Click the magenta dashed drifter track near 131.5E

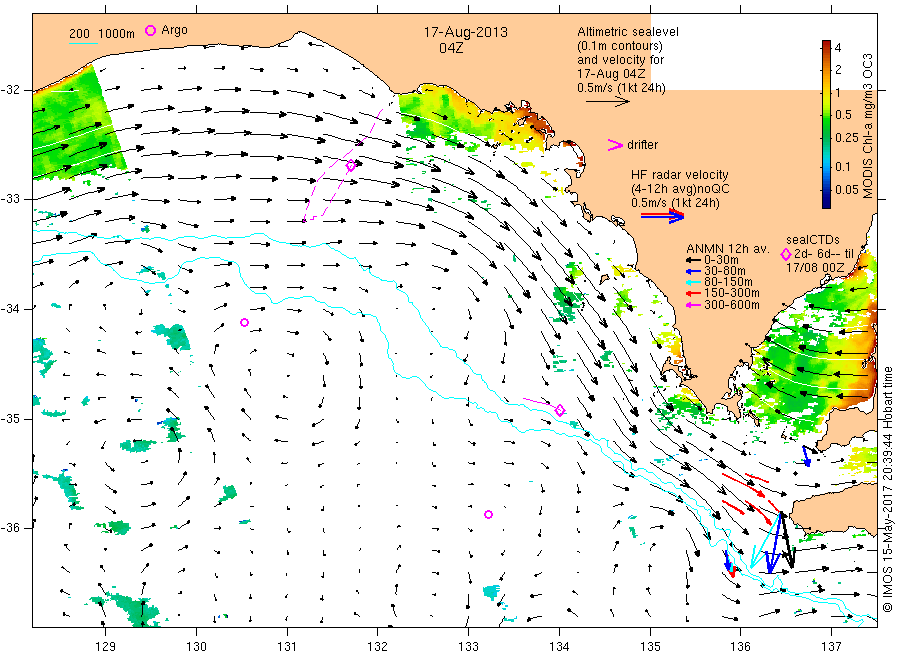[342, 166]
